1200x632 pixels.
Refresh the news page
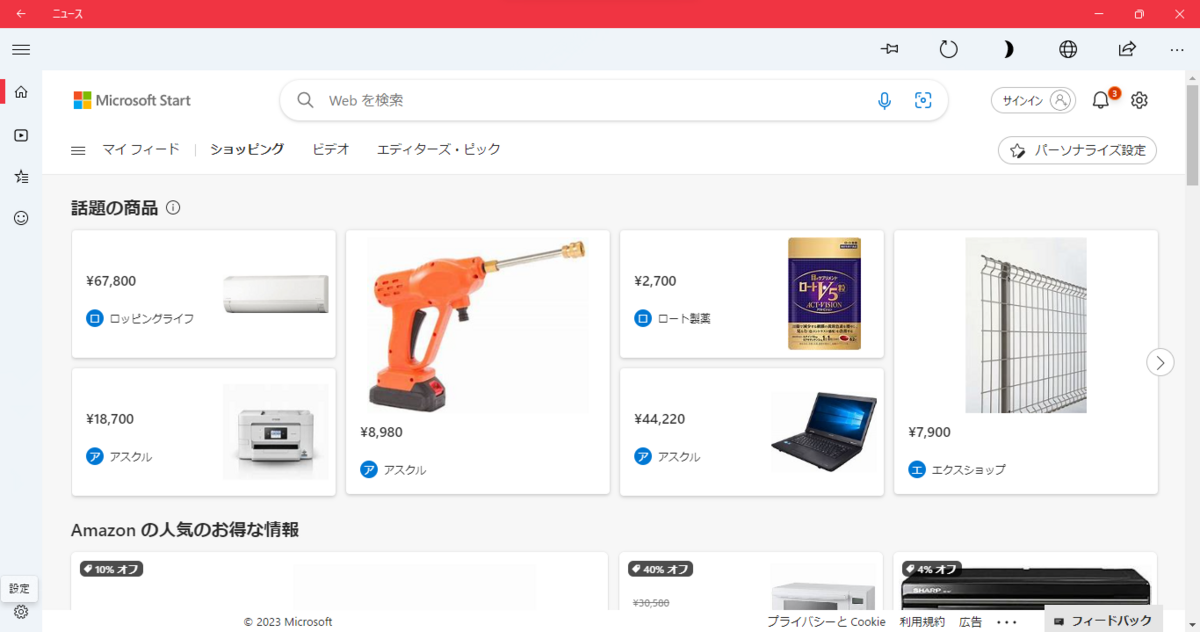pyautogui.click(x=949, y=49)
